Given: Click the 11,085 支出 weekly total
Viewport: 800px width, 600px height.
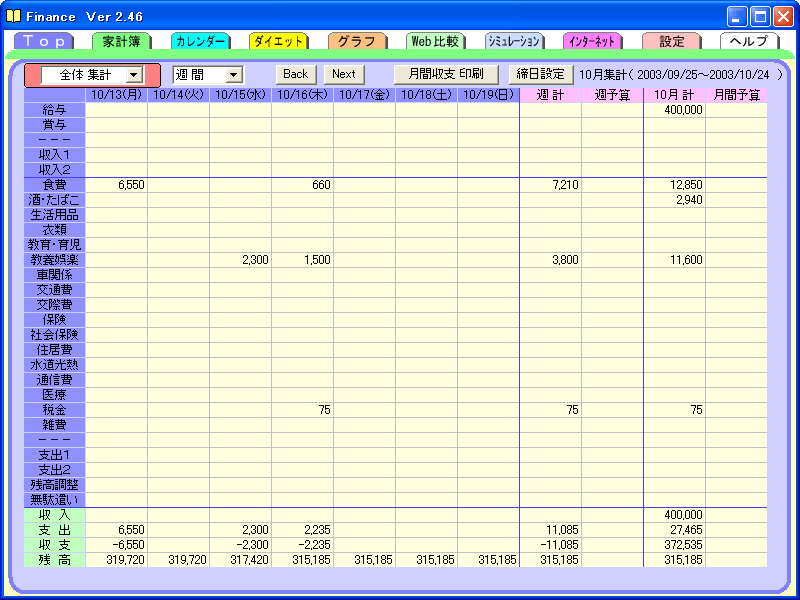Looking at the screenshot, I should coord(551,530).
